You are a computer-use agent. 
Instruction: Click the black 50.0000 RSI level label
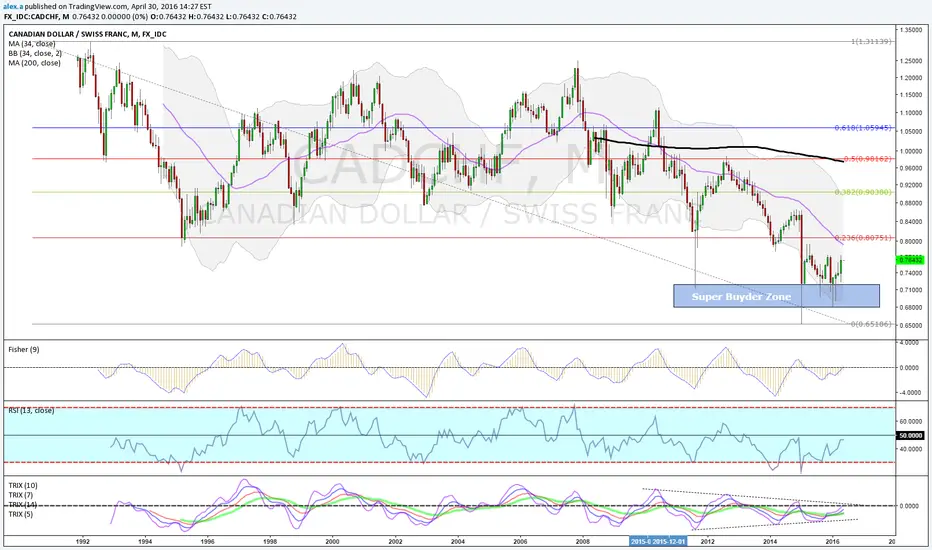[911, 435]
